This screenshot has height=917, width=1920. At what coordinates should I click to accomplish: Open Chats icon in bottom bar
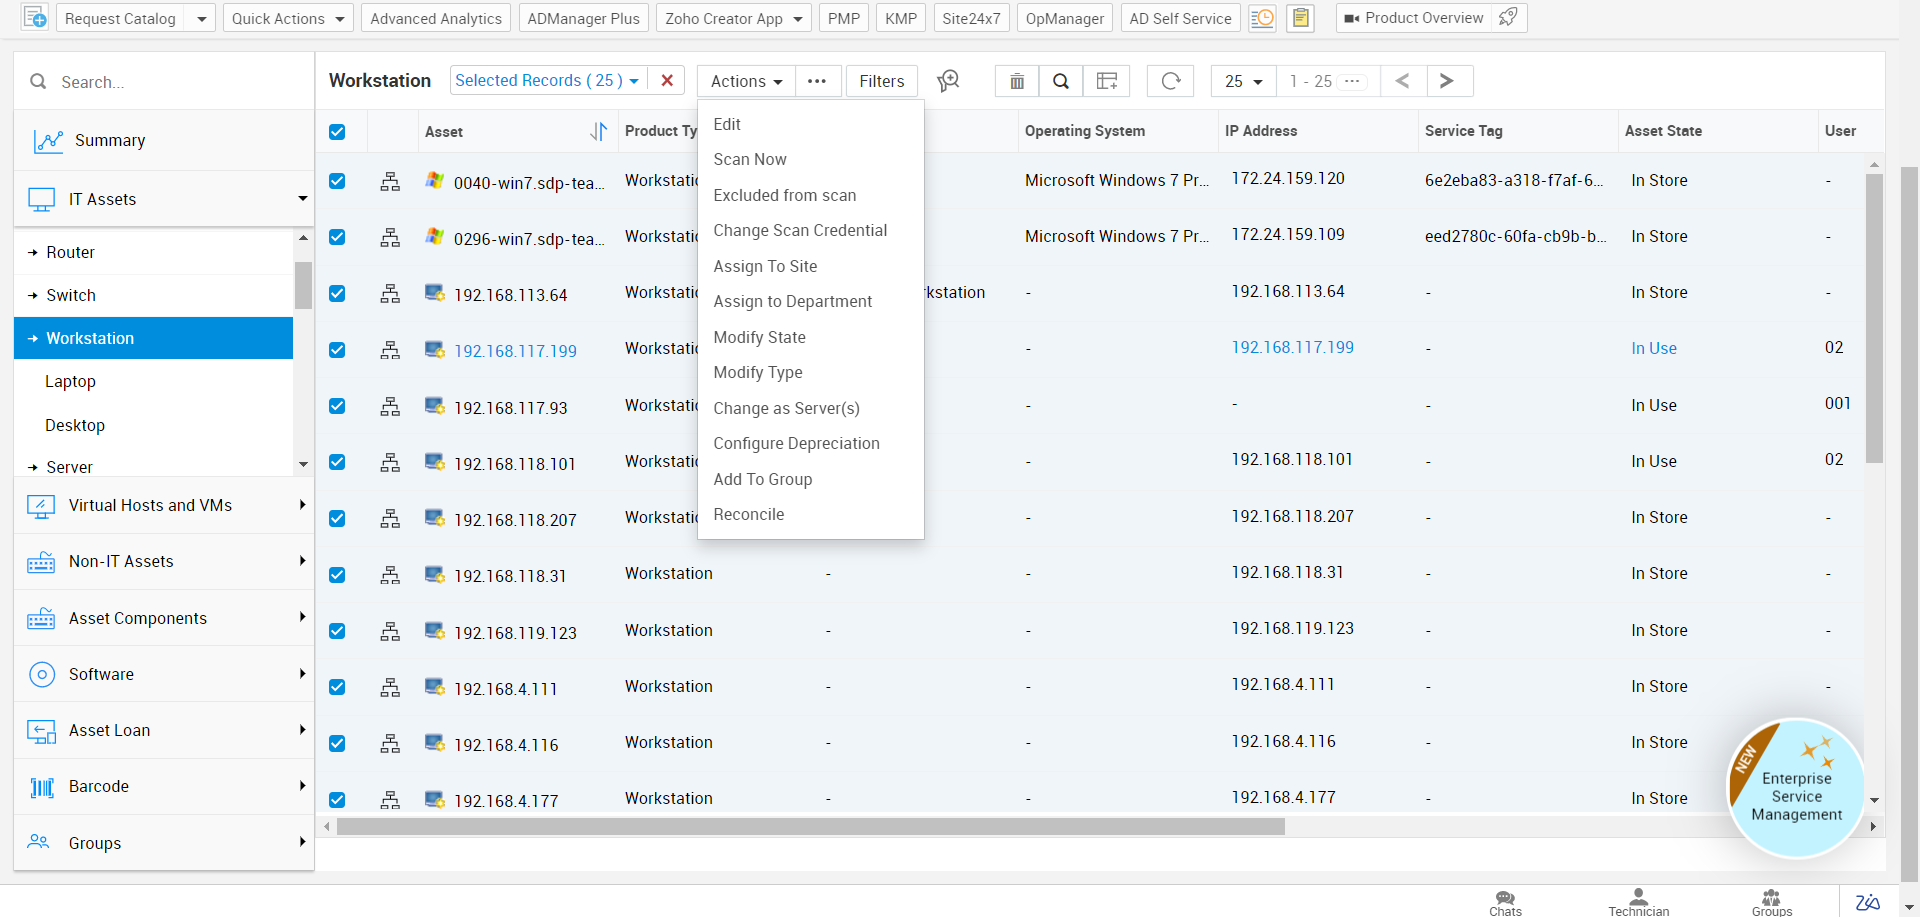1505,902
